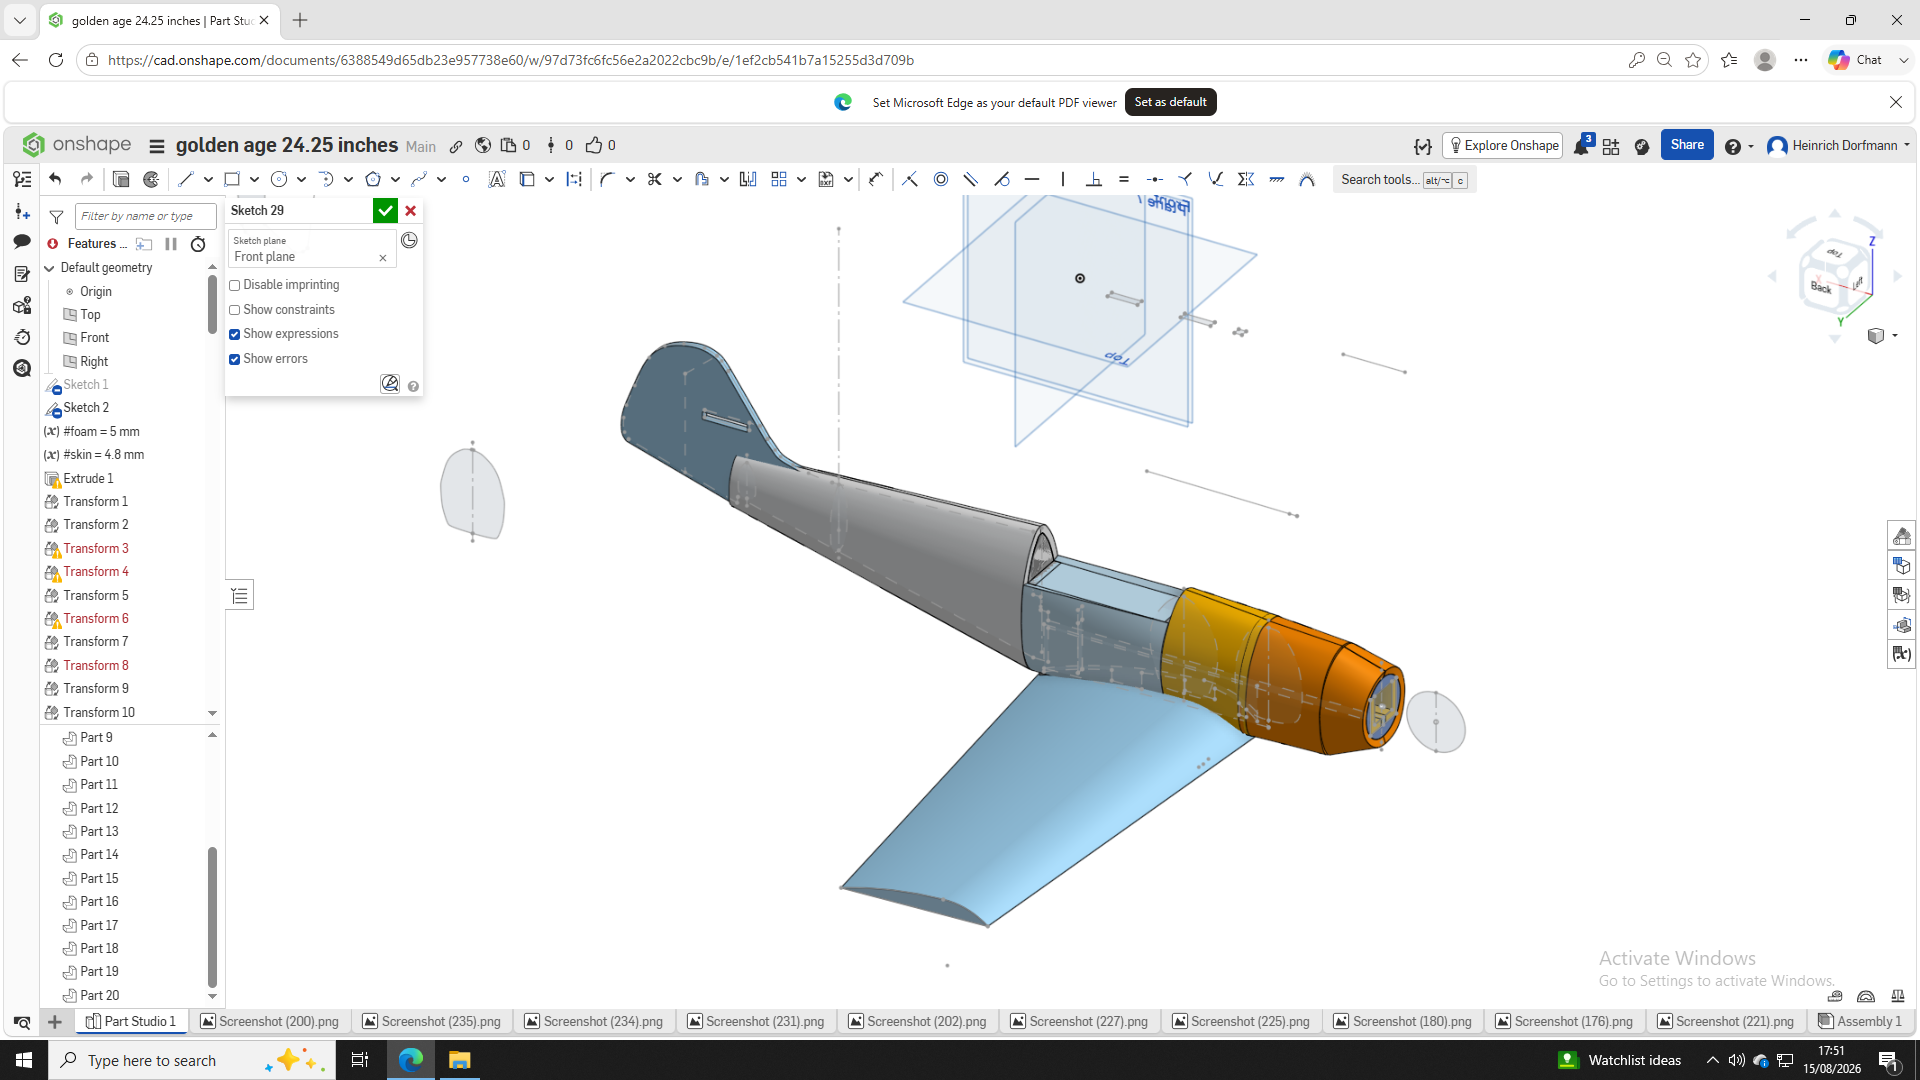Open the rollback timer icon by Features
Image resolution: width=1920 pixels, height=1080 pixels.
(198, 244)
